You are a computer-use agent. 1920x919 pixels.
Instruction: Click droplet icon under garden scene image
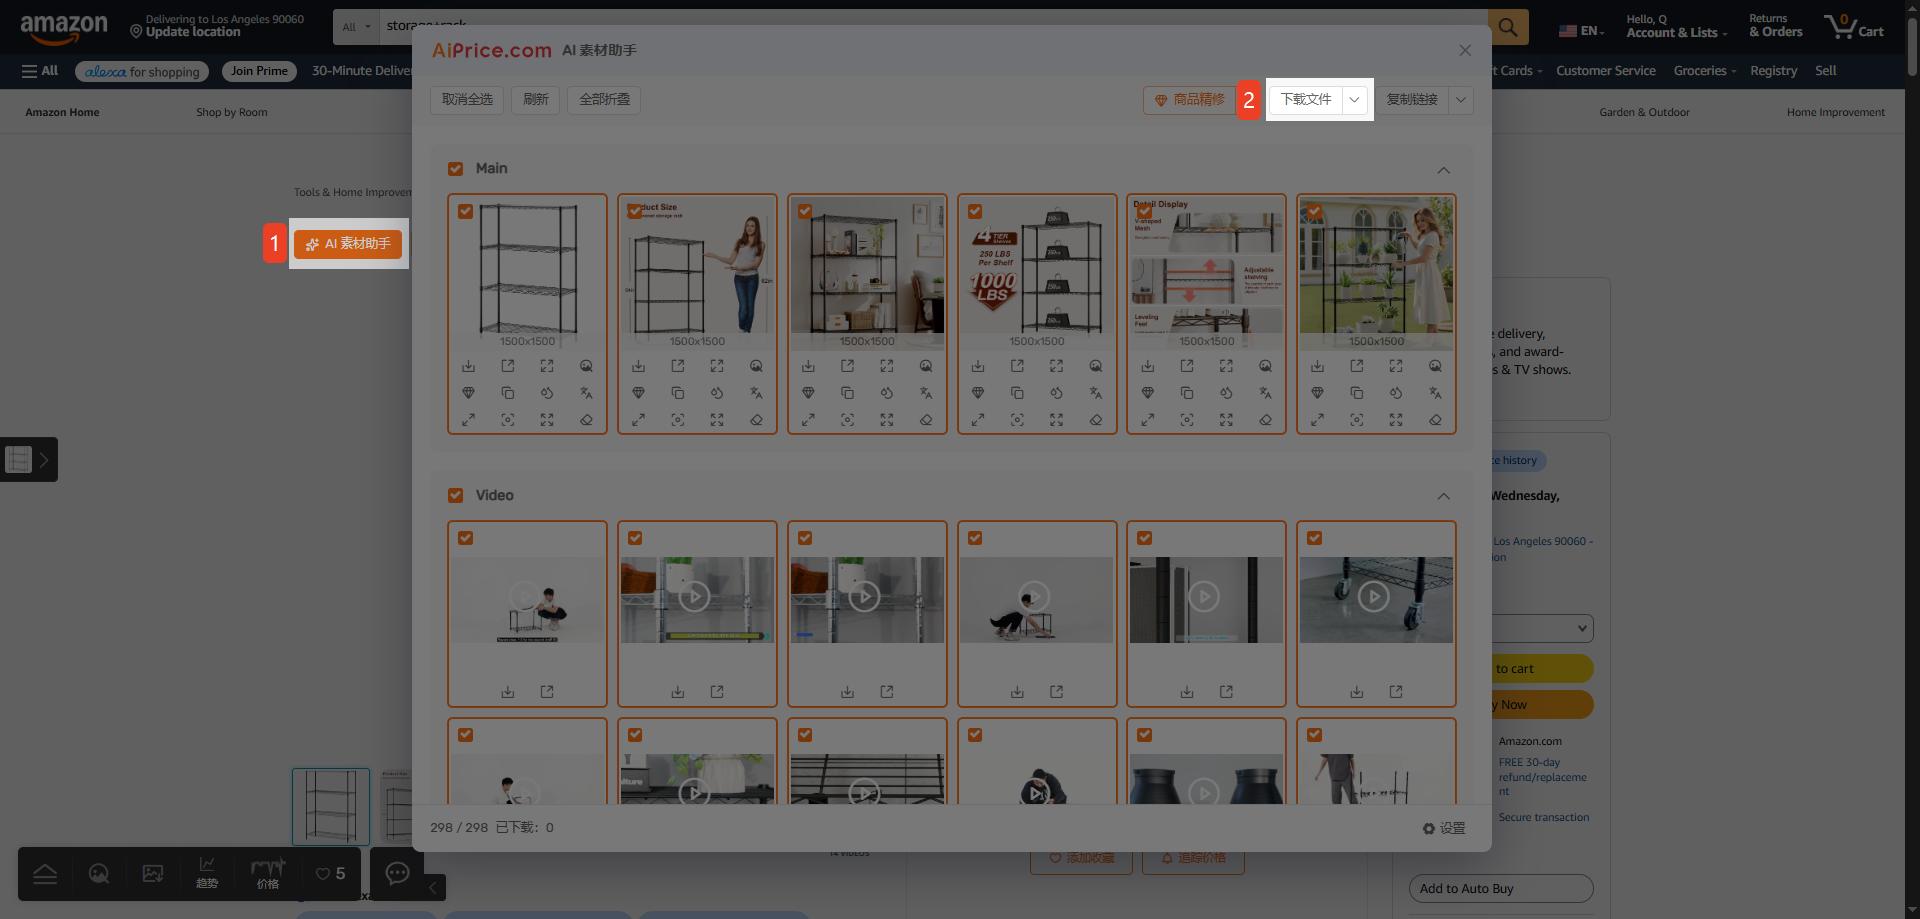point(1396,393)
